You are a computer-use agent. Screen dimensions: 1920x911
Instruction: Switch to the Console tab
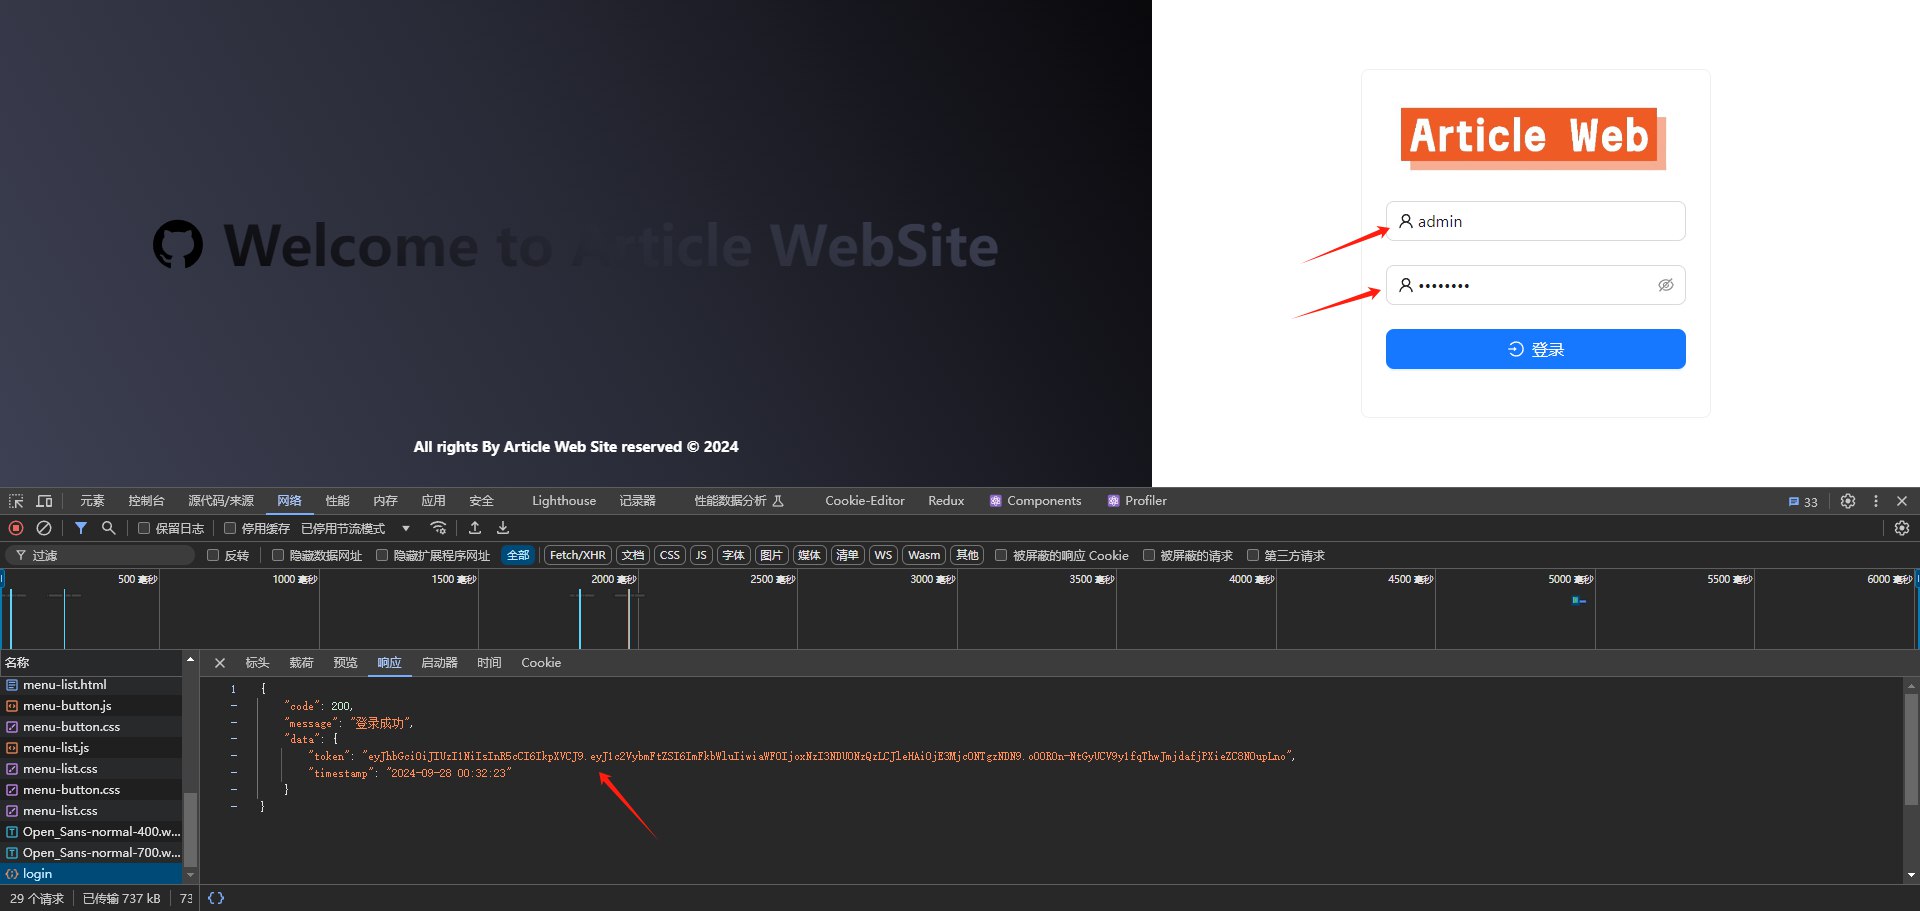146,501
